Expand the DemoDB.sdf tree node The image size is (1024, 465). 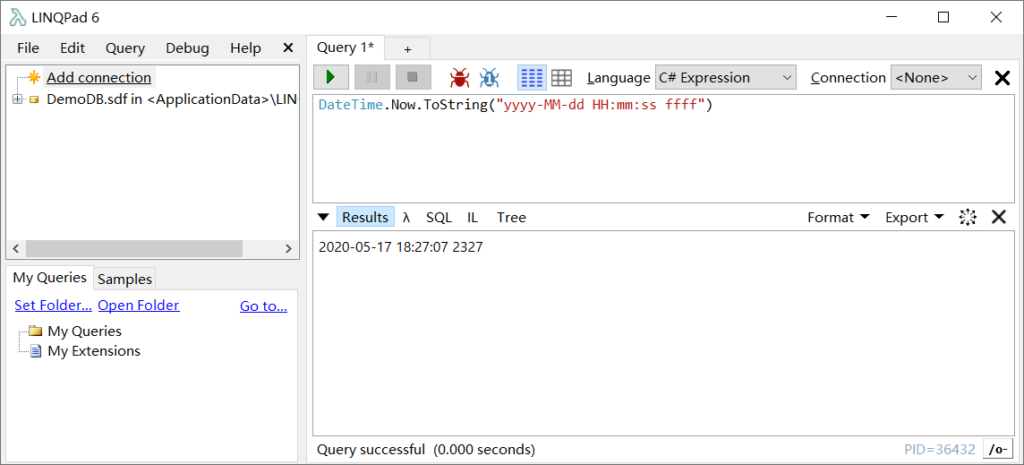16,99
